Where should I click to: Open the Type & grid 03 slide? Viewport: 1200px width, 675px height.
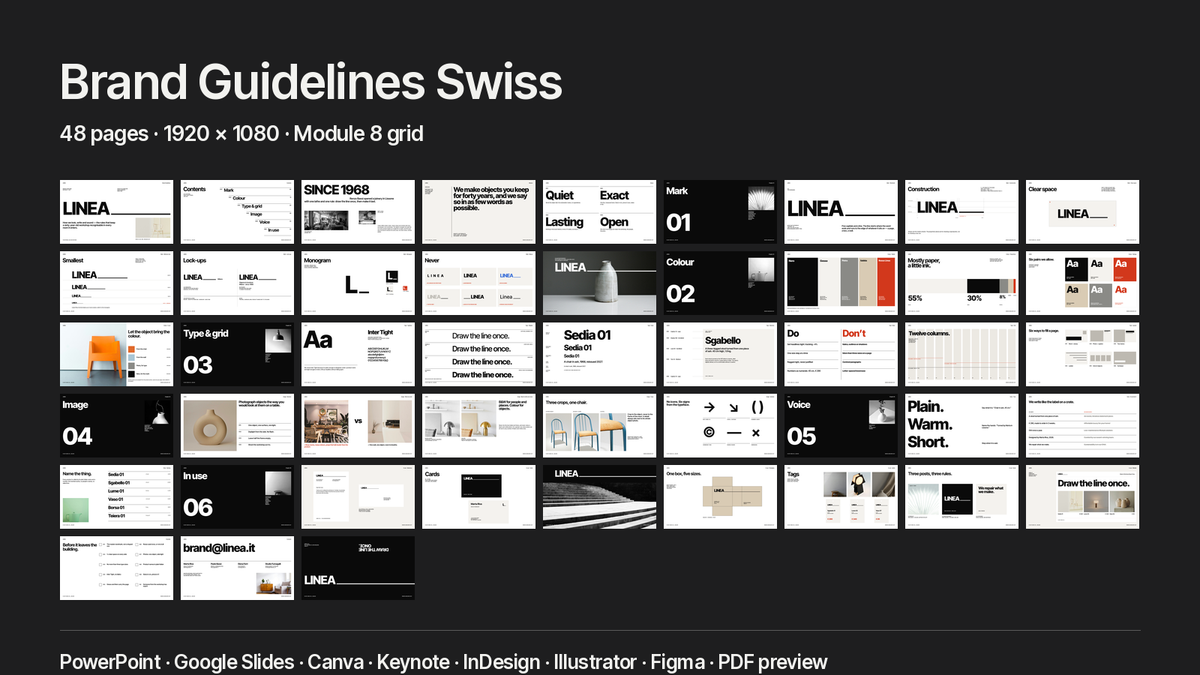237,354
